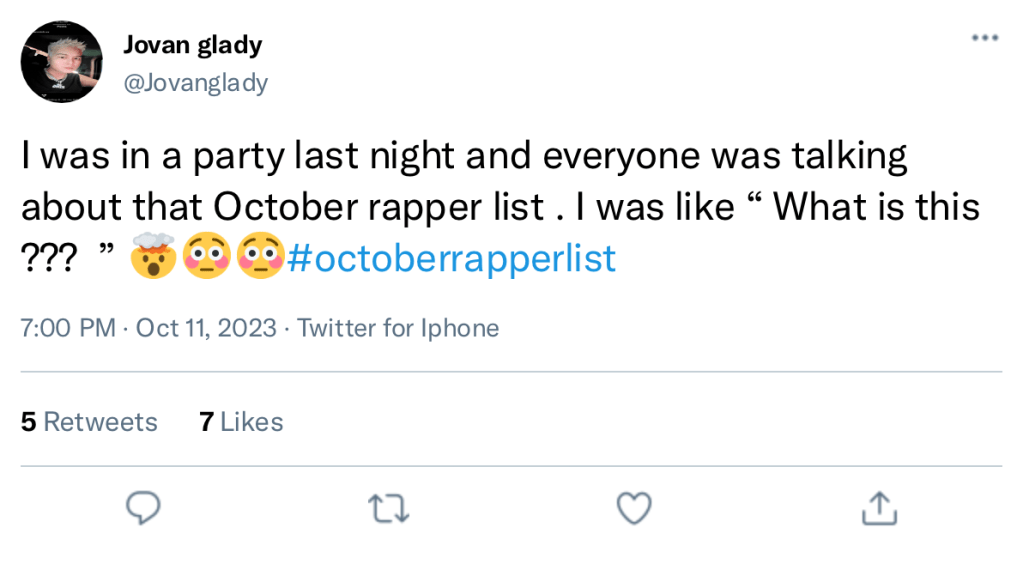Click the 7:00 PM timestamp
The height and width of the screenshot is (570, 1023).
68,328
